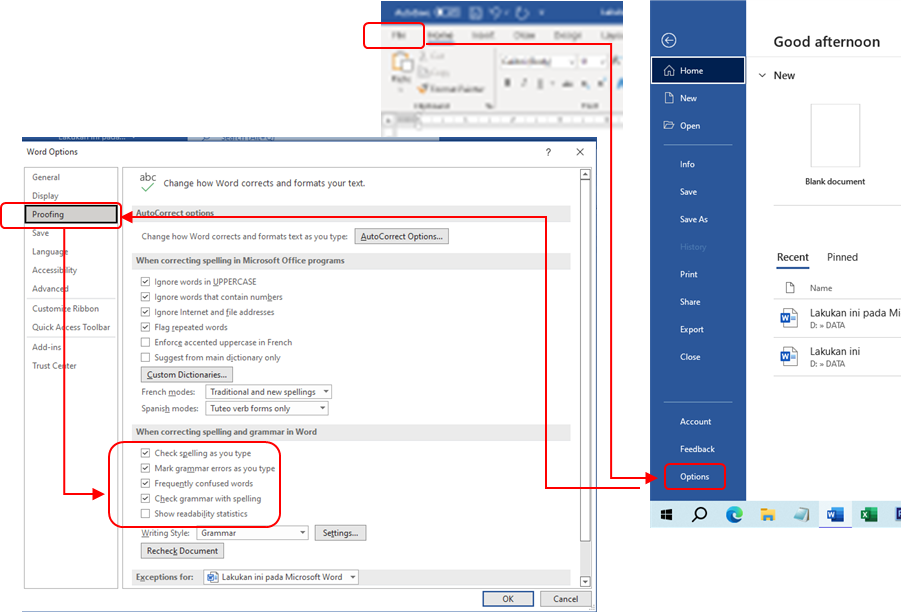
Task: Click the Settings button beside Writing Style
Action: (x=340, y=533)
